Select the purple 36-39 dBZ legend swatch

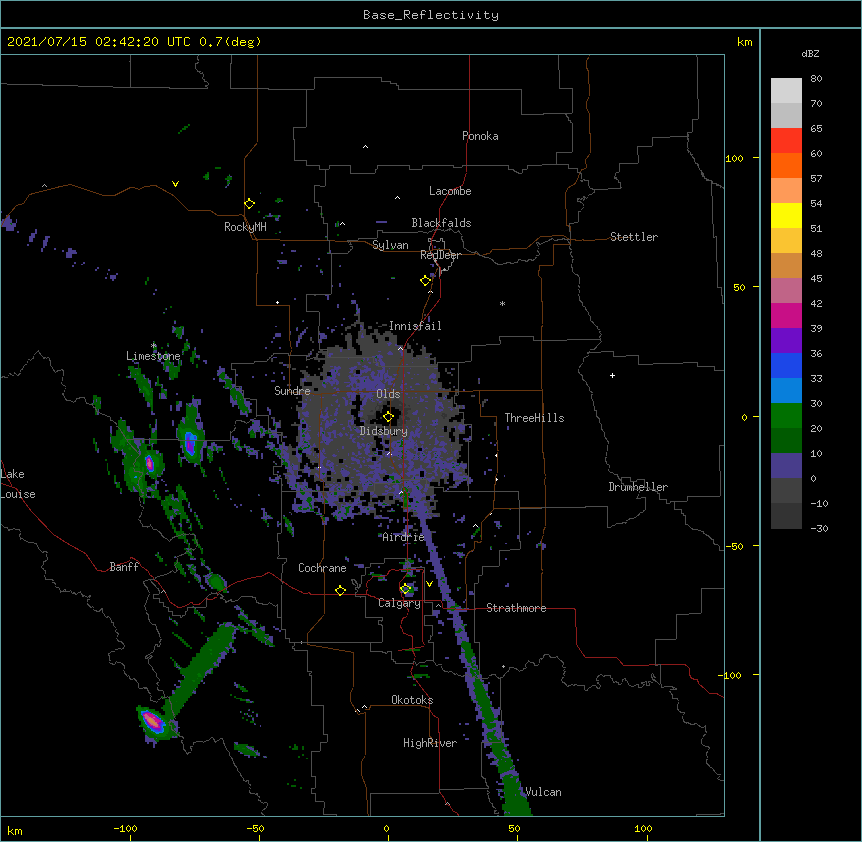(x=786, y=340)
